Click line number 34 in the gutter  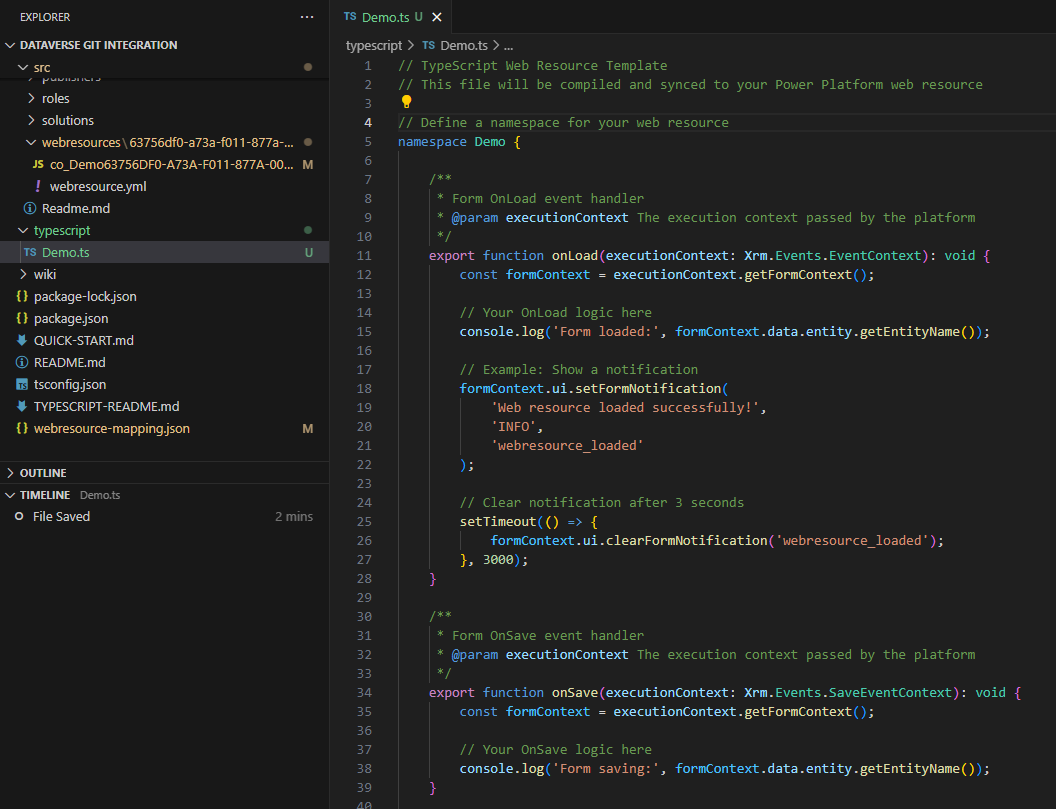click(364, 692)
